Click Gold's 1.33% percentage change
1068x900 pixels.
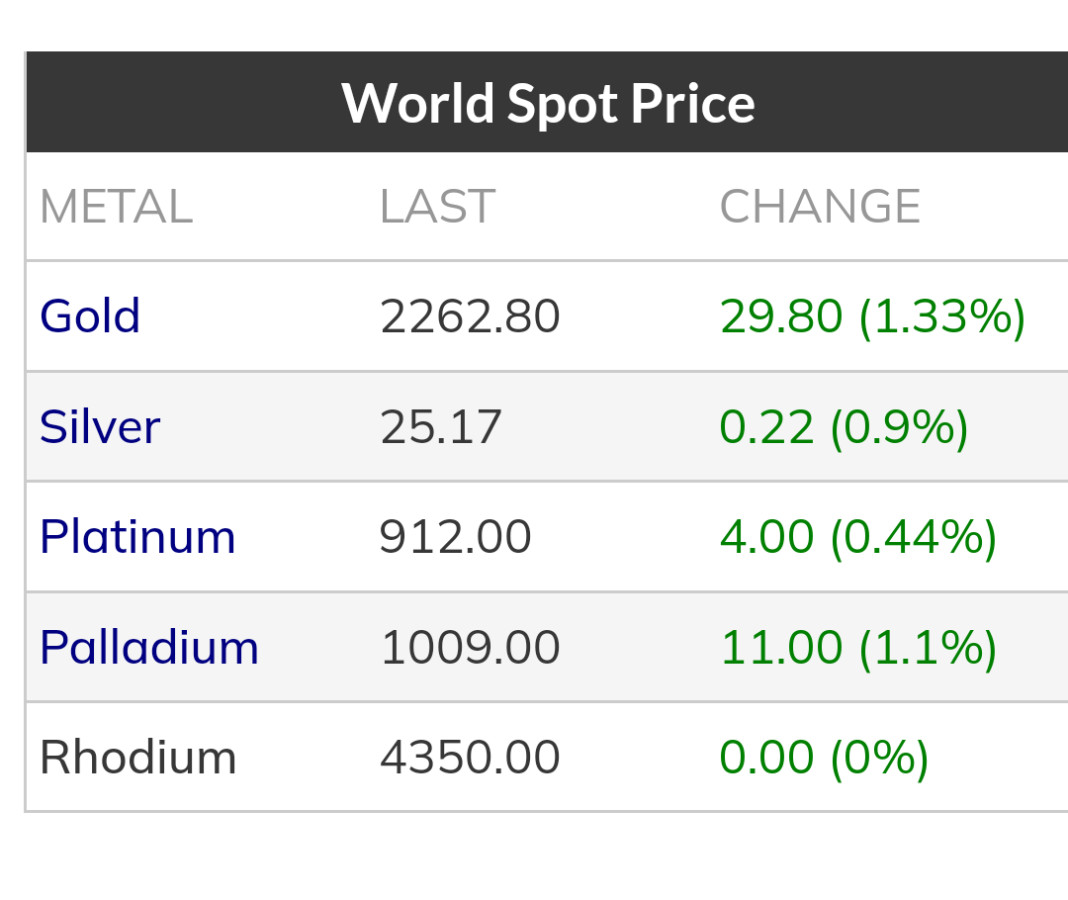(x=942, y=316)
